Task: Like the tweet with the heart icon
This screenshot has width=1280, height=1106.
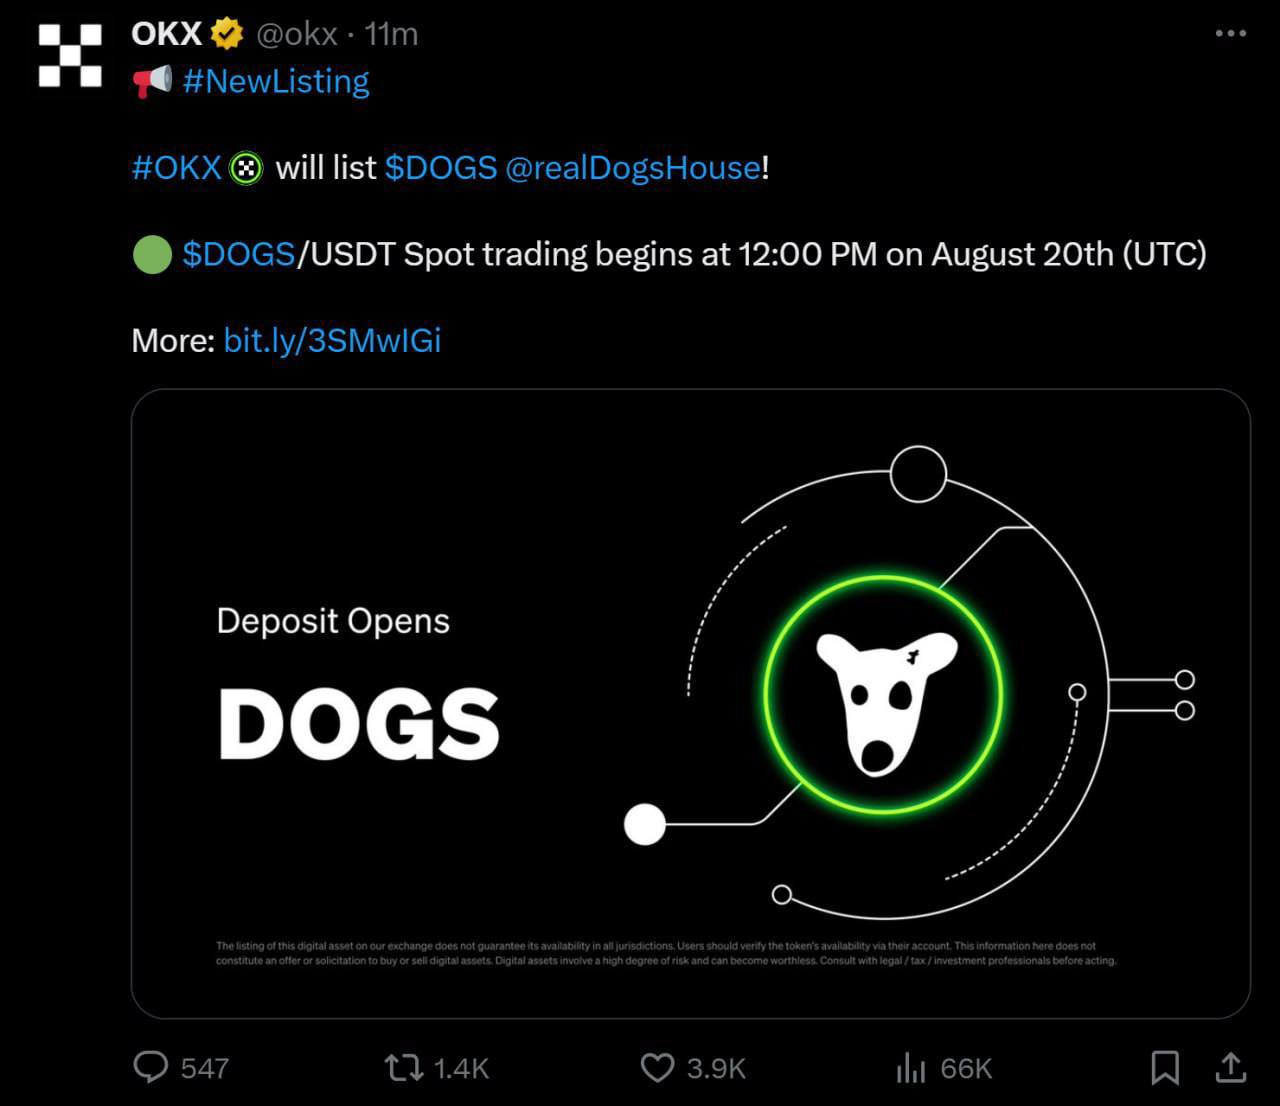Action: (657, 1067)
